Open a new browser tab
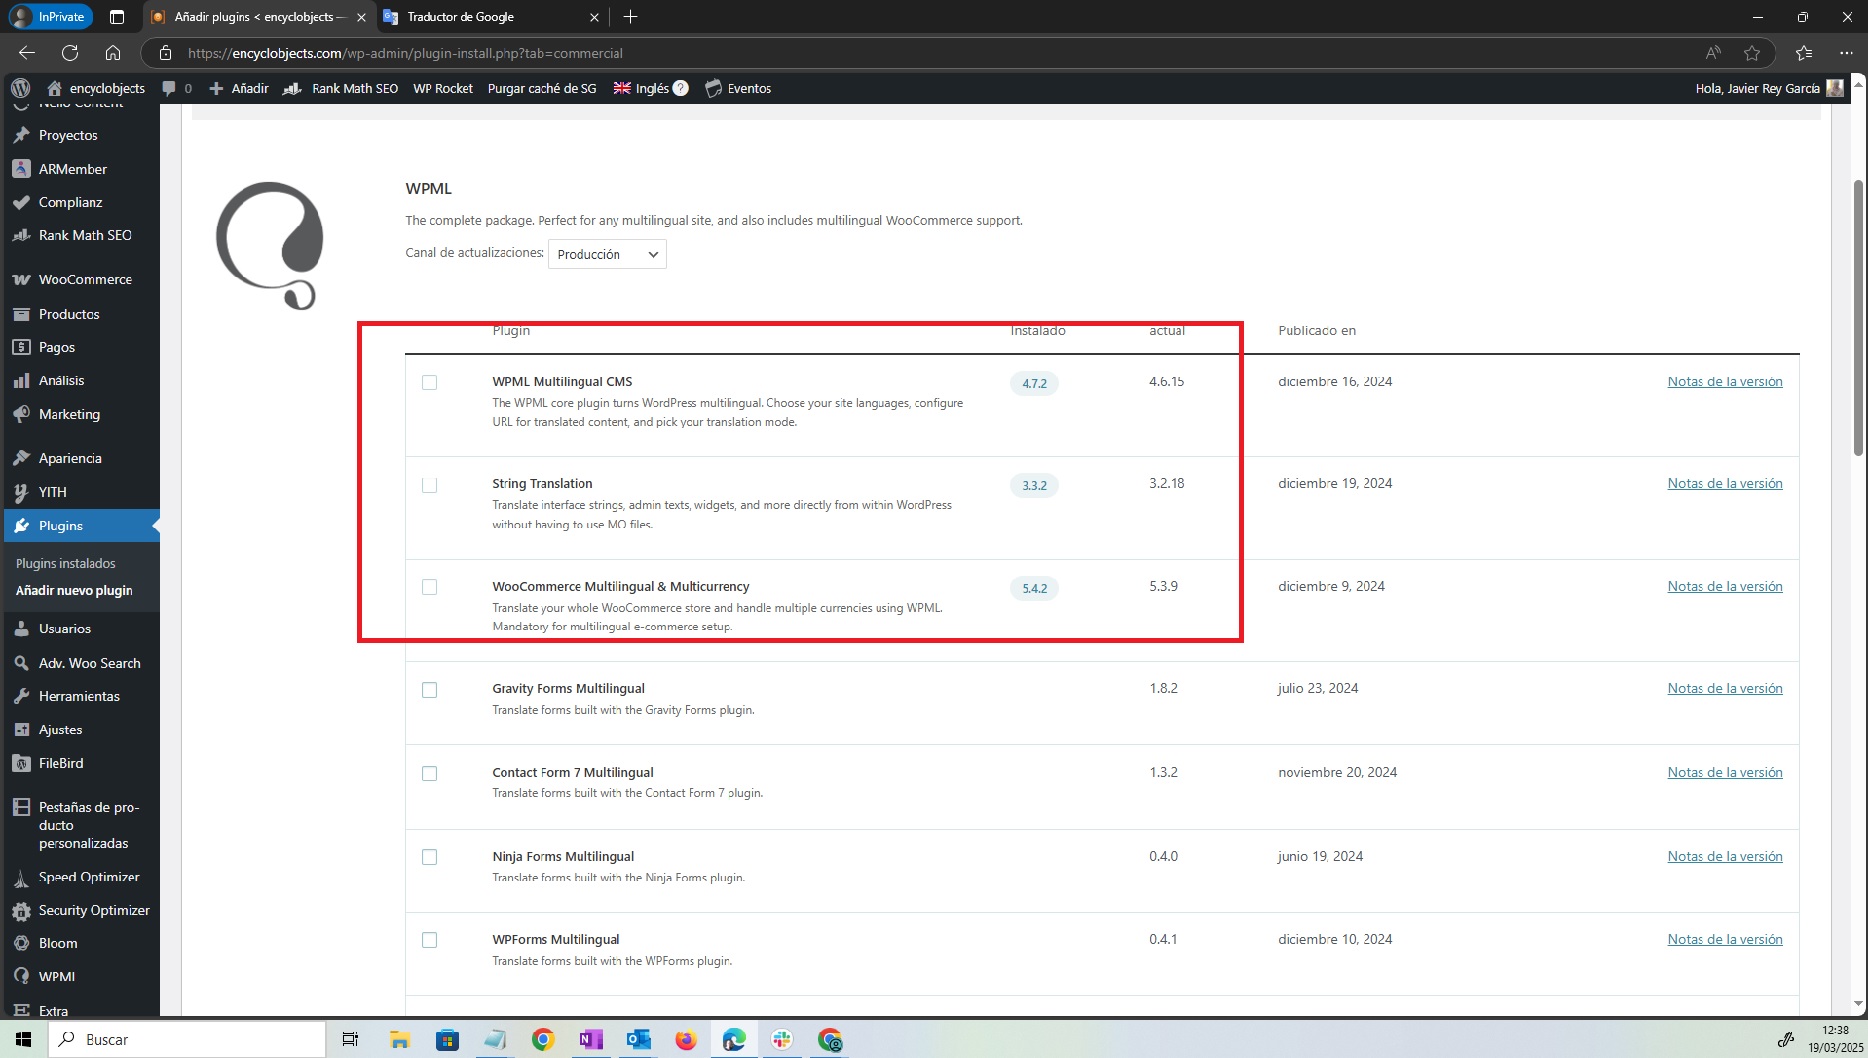Image resolution: width=1868 pixels, height=1058 pixels. [x=630, y=17]
